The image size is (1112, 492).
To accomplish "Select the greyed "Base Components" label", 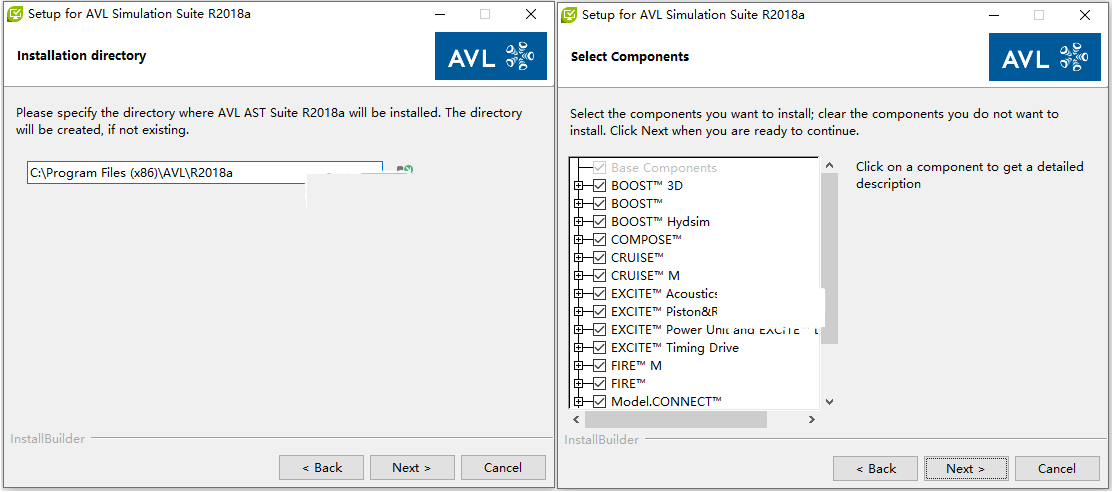I will coord(664,168).
